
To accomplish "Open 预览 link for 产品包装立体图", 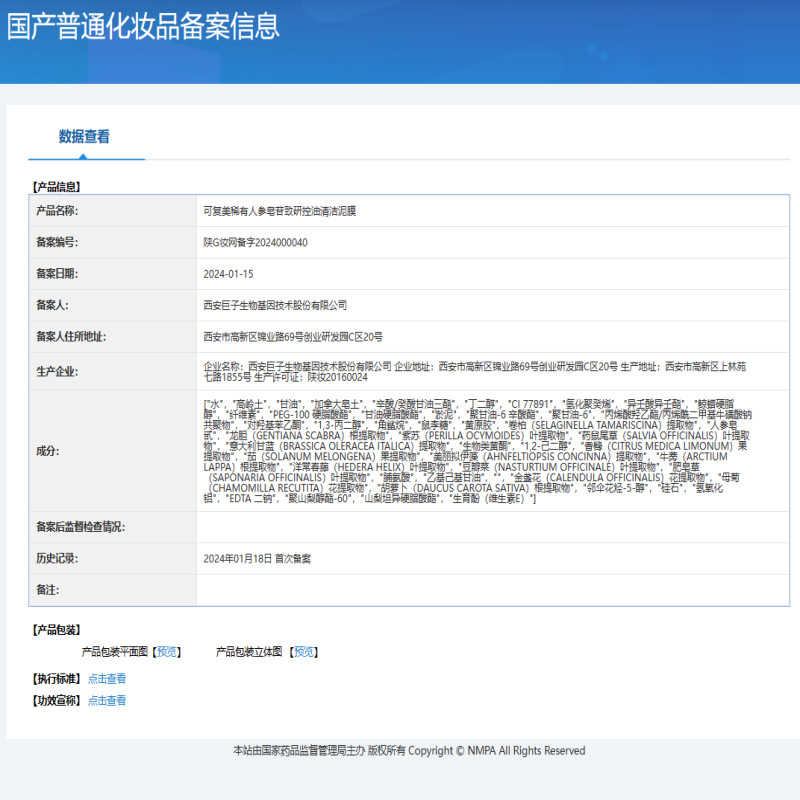I will [304, 651].
